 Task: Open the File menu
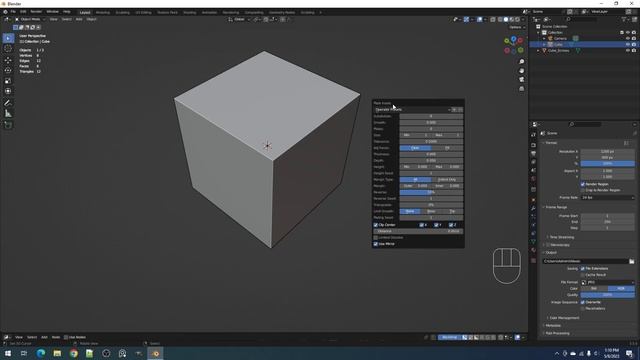13,12
